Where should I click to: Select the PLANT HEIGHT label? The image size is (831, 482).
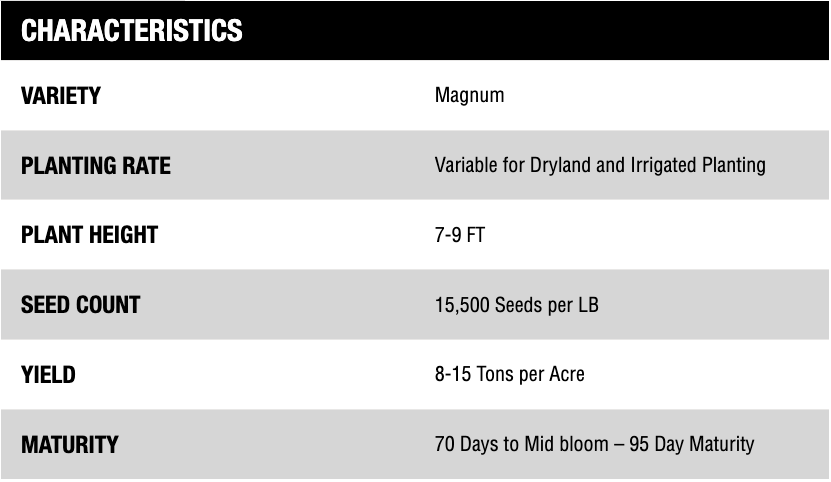pos(89,235)
